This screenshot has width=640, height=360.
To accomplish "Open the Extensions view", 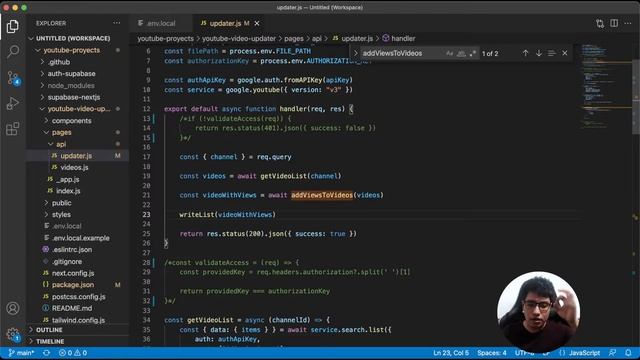I will (13, 129).
